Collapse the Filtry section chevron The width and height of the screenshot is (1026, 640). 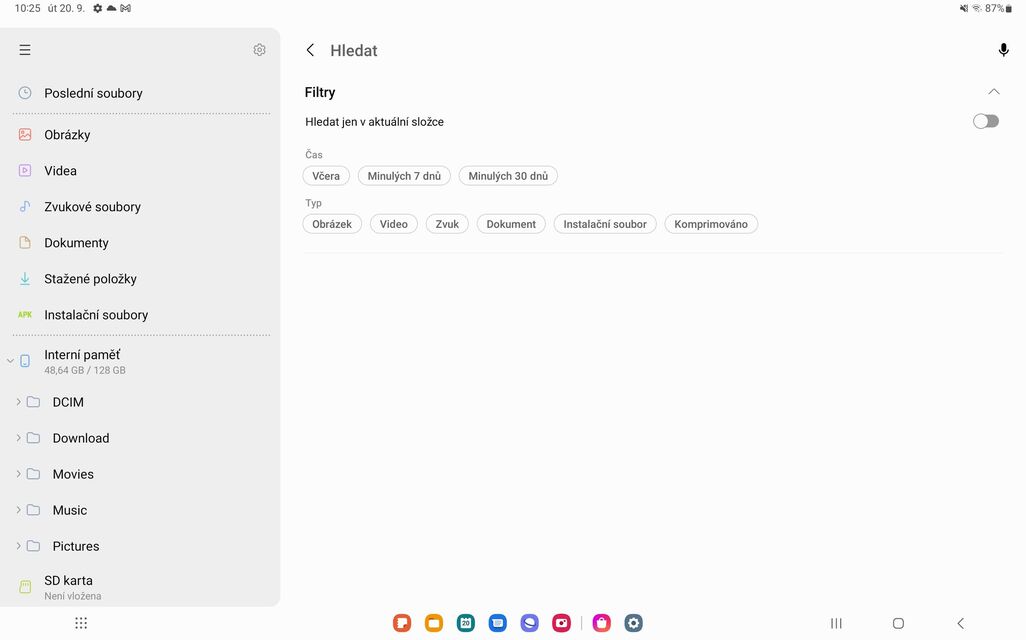993,90
